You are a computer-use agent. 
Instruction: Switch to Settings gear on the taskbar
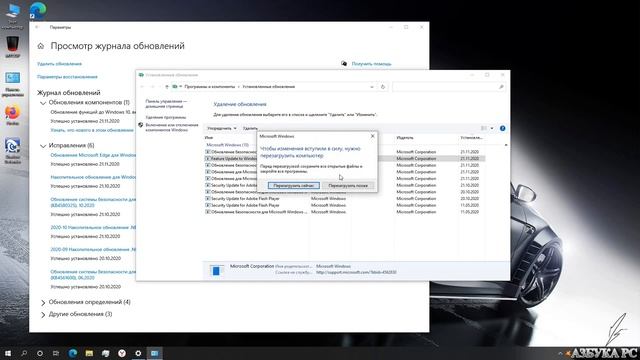tap(138, 353)
